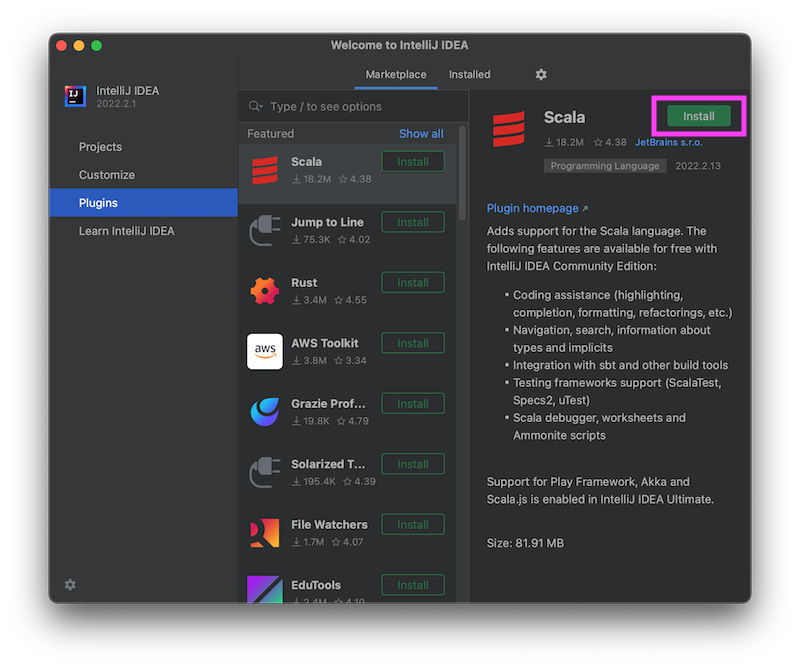Click the version 2022.2.13 text
Viewport: 800px width, 668px height.
pyautogui.click(x=698, y=166)
